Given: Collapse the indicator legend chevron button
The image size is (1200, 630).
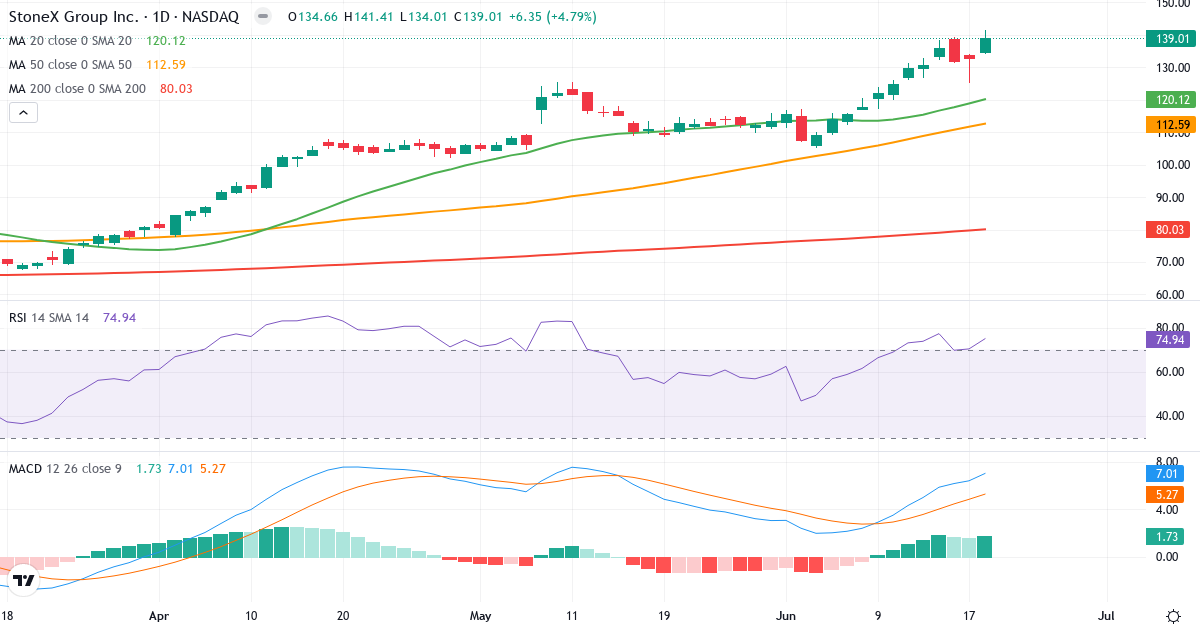Looking at the screenshot, I should pyautogui.click(x=24, y=113).
